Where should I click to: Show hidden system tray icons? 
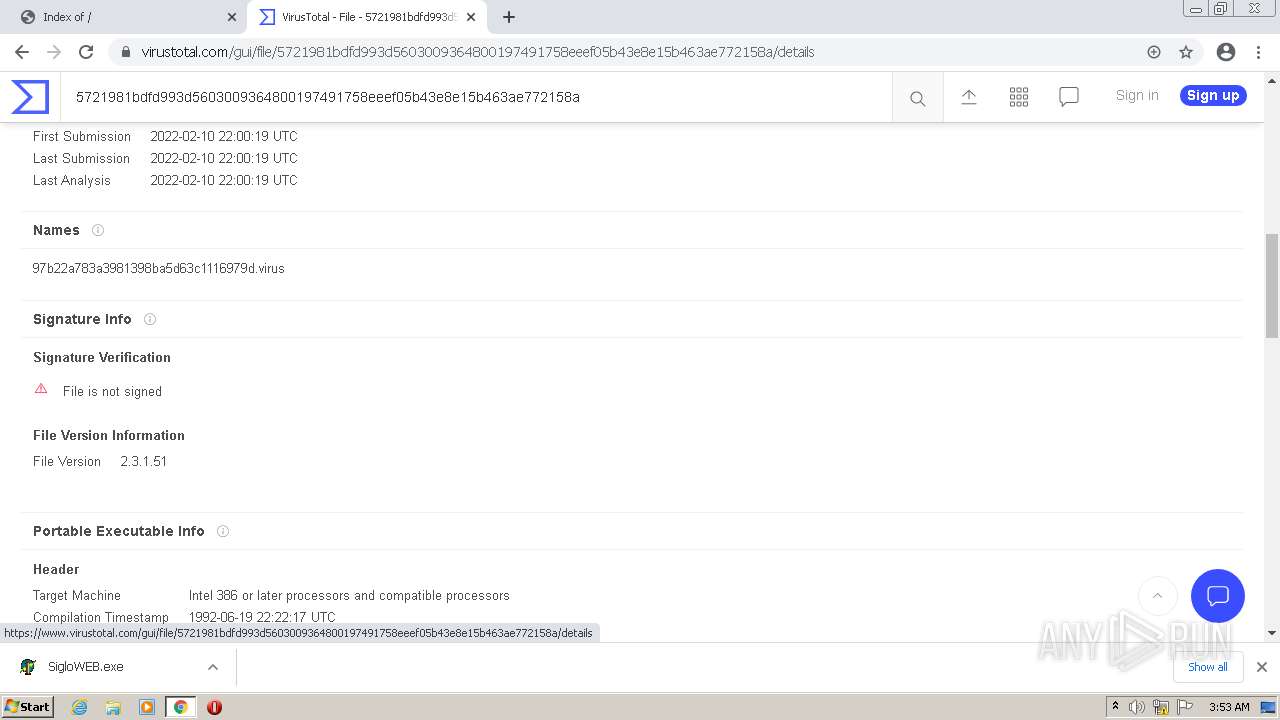[1115, 707]
